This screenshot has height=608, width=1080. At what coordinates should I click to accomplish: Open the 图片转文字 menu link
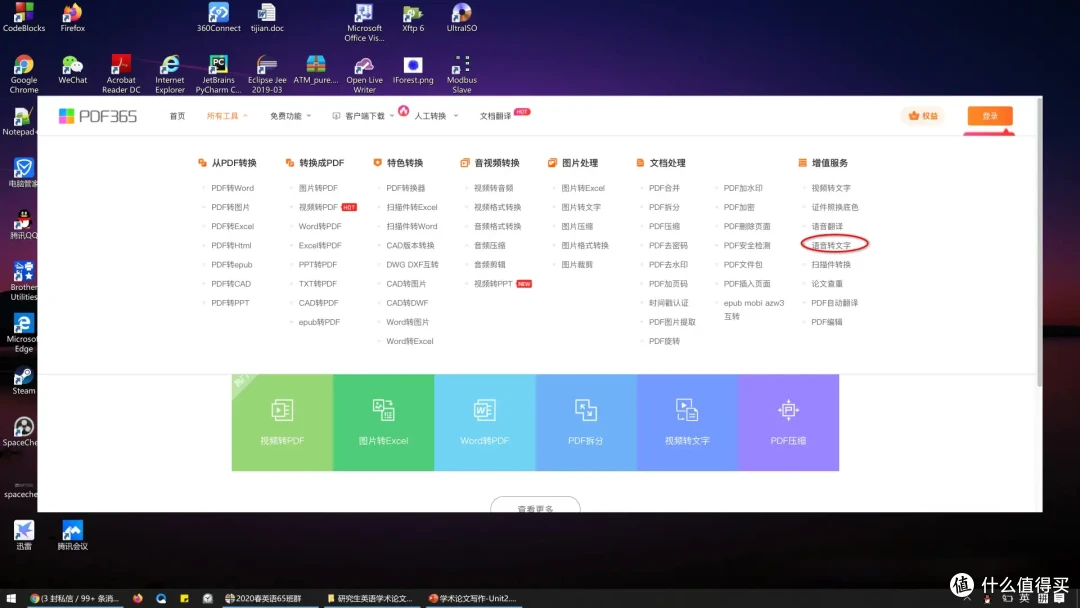[581, 207]
